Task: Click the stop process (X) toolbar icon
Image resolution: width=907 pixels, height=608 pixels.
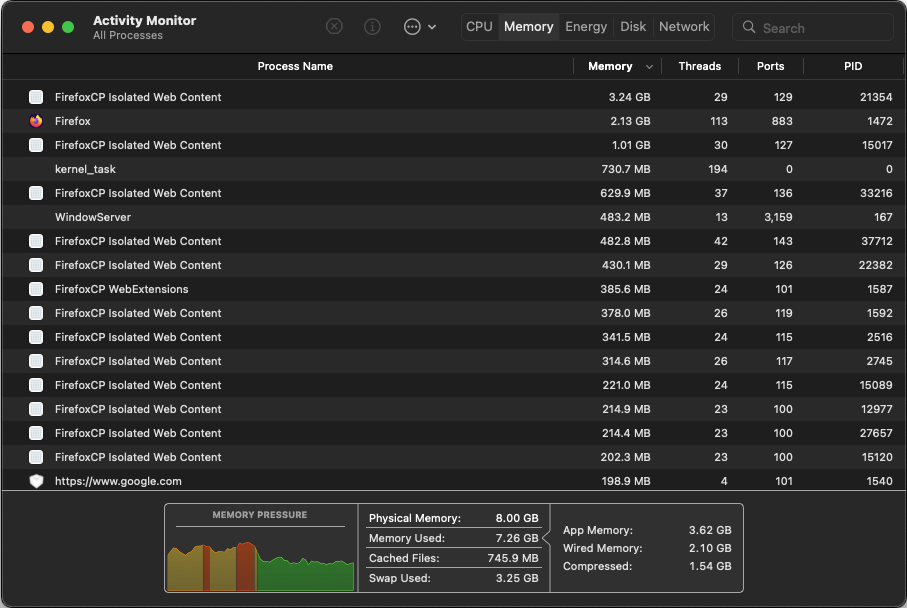Action: coord(334,27)
